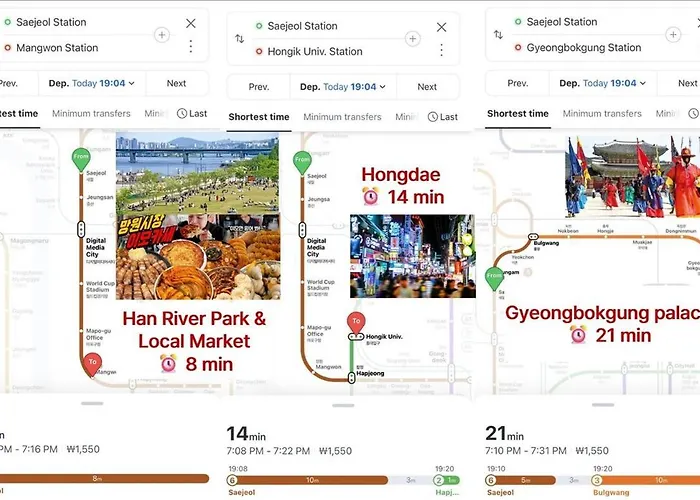700x500 pixels.
Task: Click the brown 5m segment in the Gyeongbokgung result
Action: coord(525,480)
